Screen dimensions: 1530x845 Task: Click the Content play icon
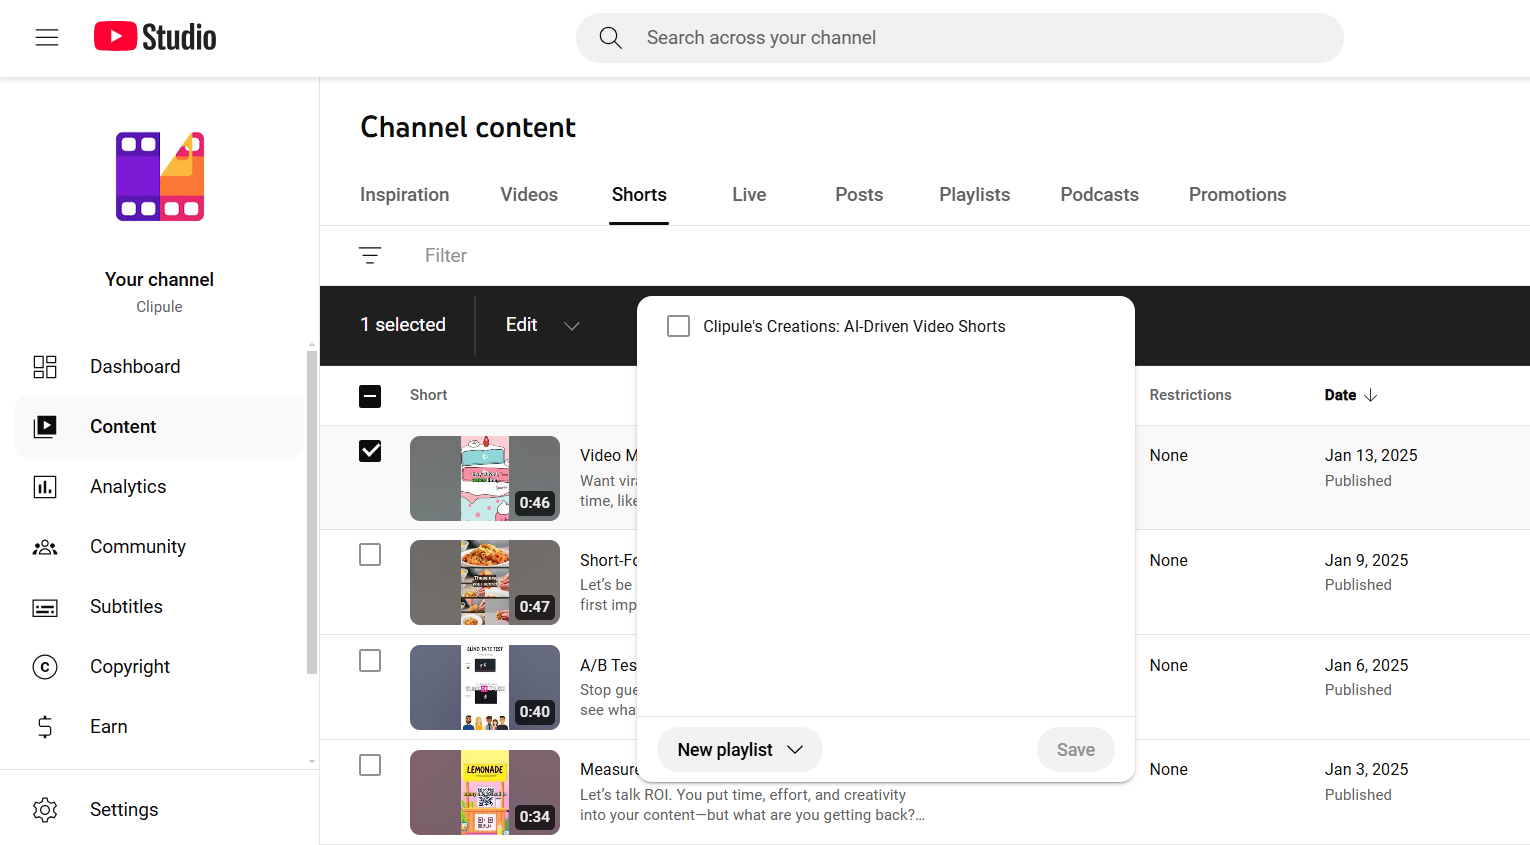pos(45,427)
